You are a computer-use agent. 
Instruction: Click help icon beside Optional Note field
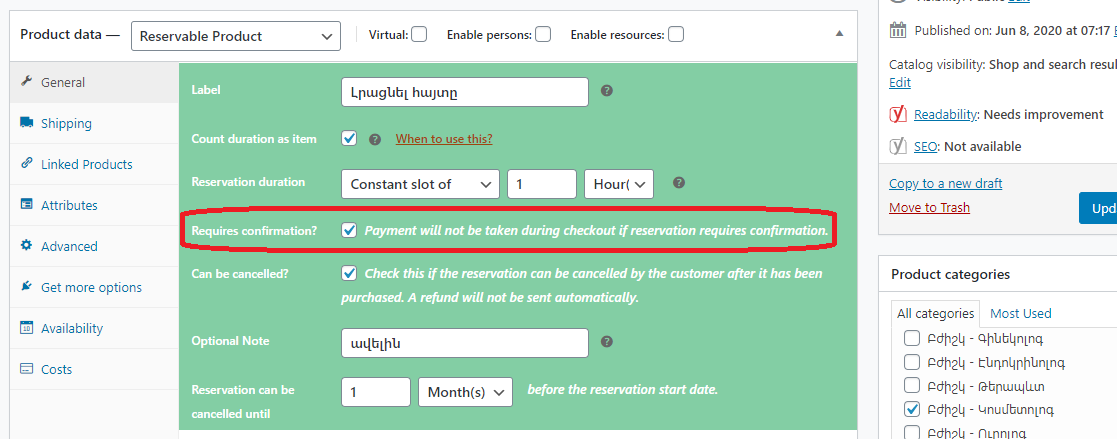coord(606,342)
